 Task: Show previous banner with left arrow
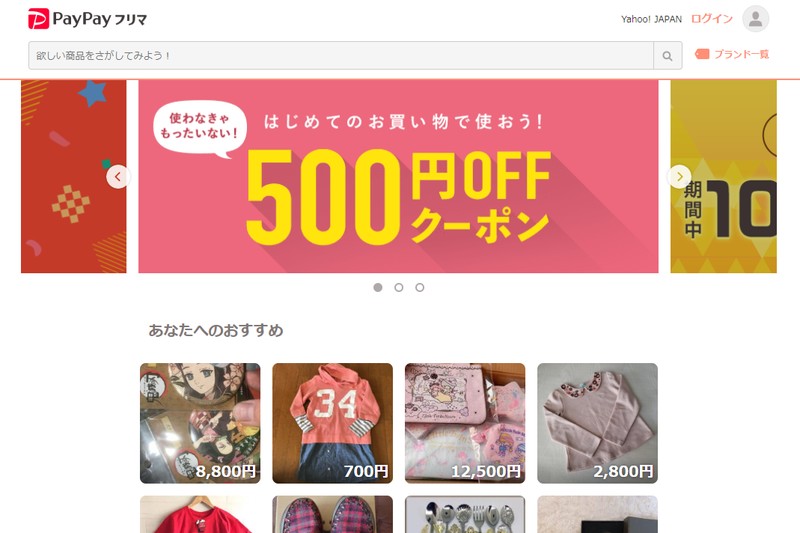click(118, 176)
